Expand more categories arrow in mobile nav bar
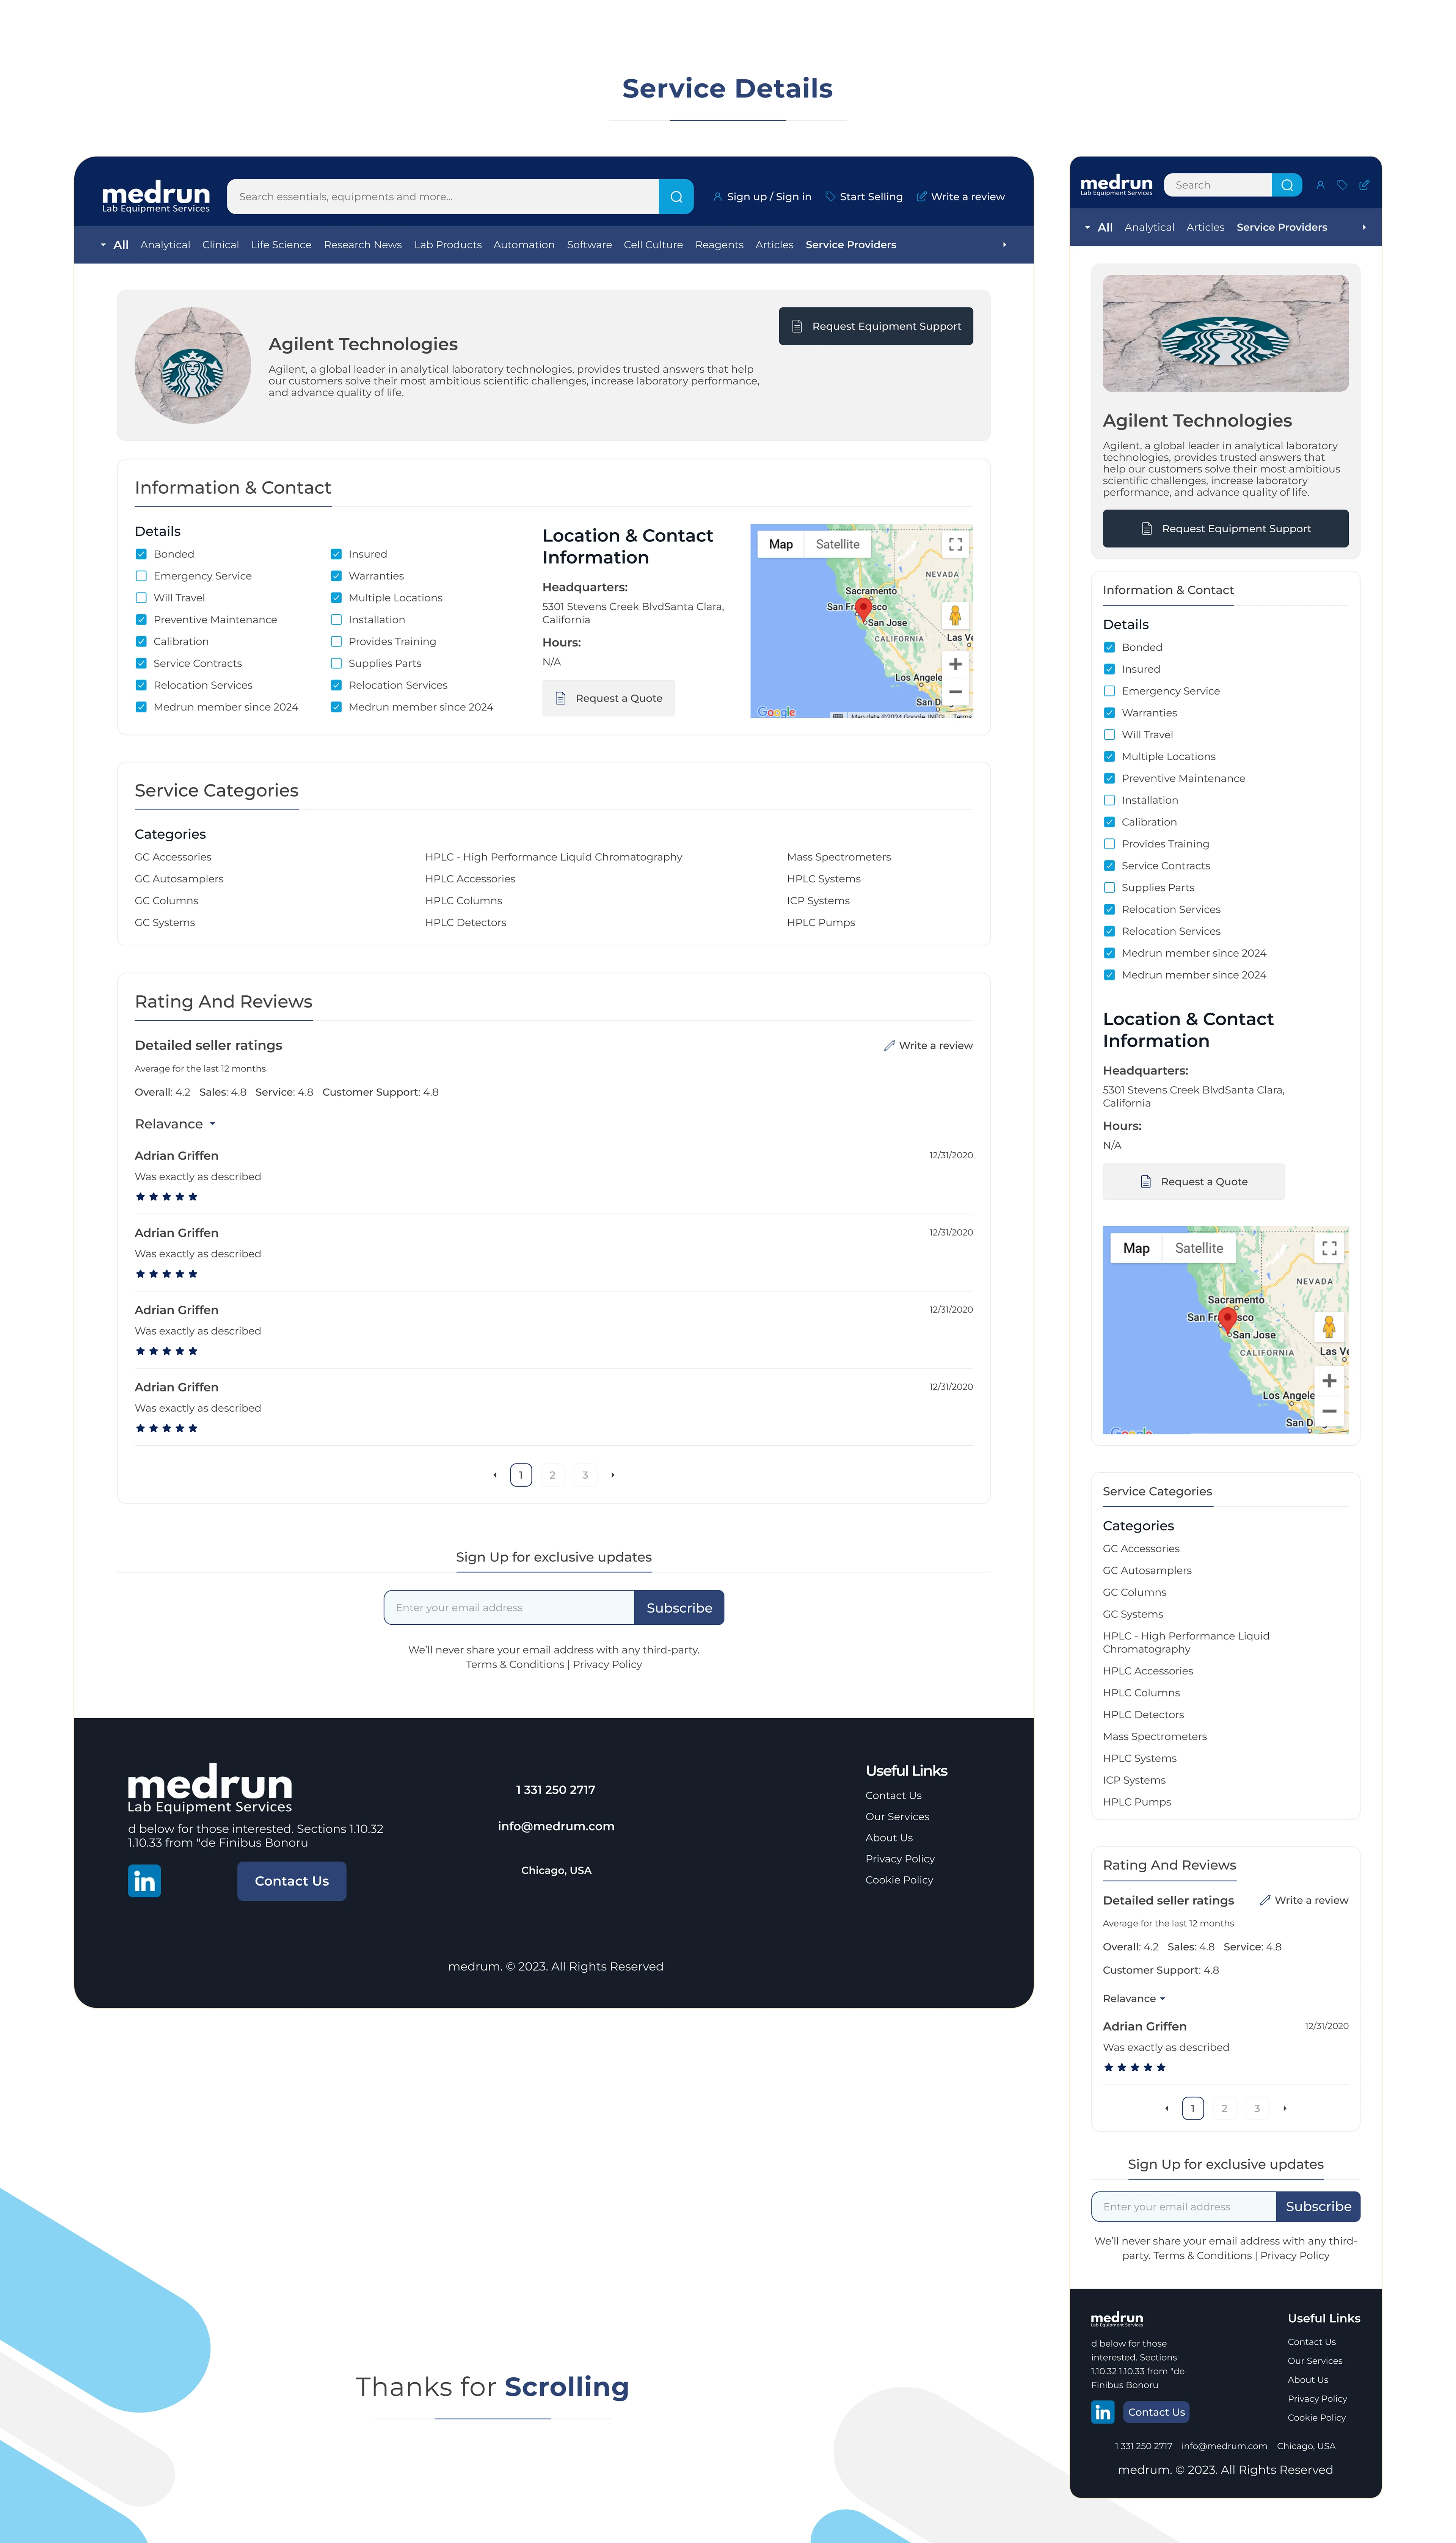Image resolution: width=1456 pixels, height=2543 pixels. 1364,228
